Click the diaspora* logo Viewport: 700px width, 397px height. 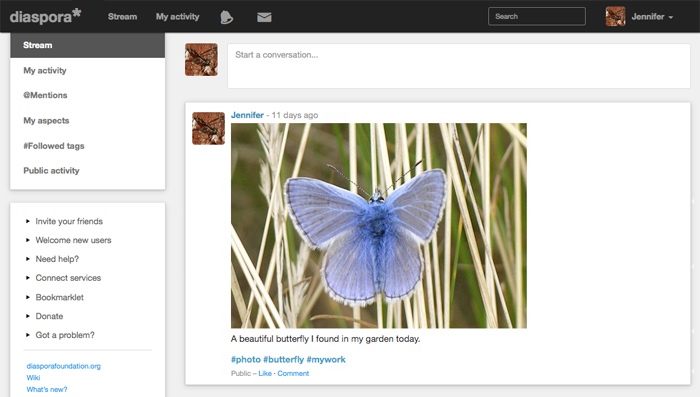click(46, 16)
